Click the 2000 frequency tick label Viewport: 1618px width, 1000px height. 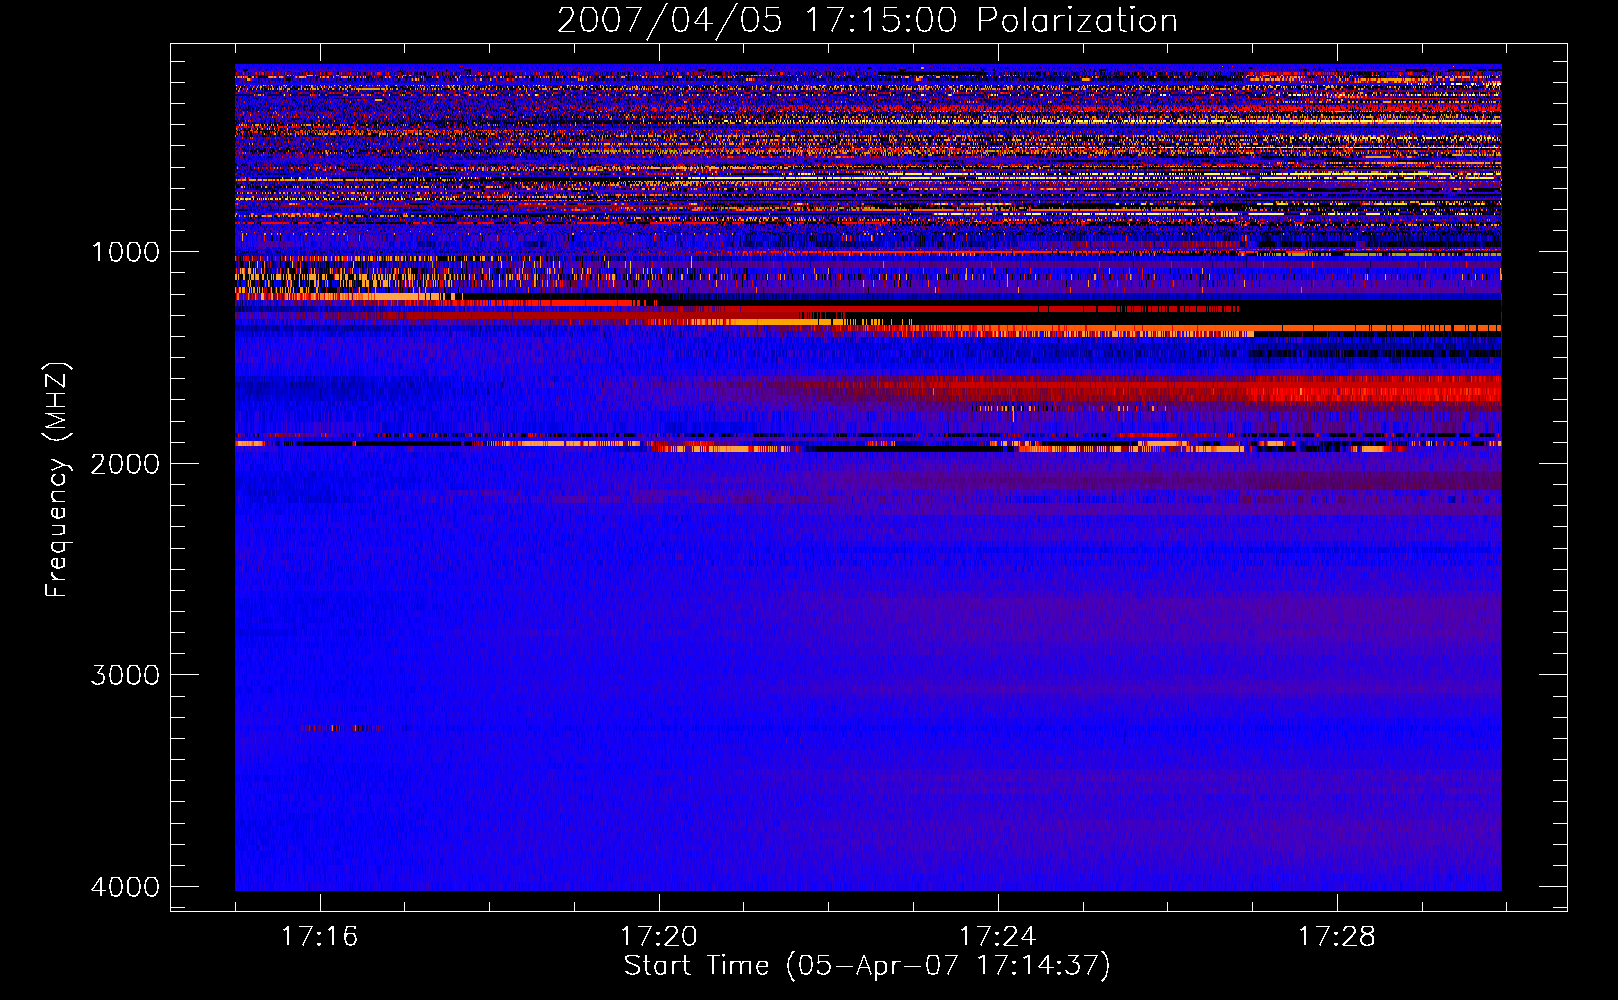125,464
